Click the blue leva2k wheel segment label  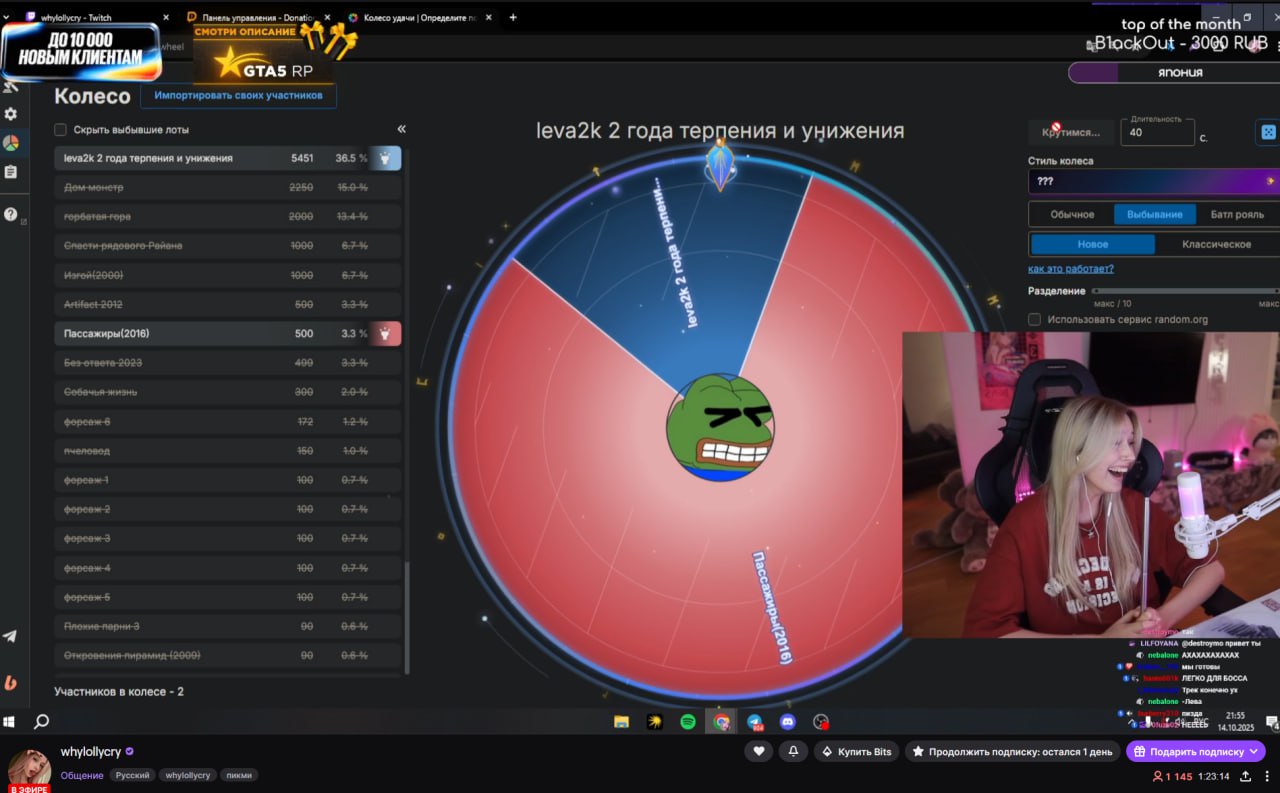point(674,251)
